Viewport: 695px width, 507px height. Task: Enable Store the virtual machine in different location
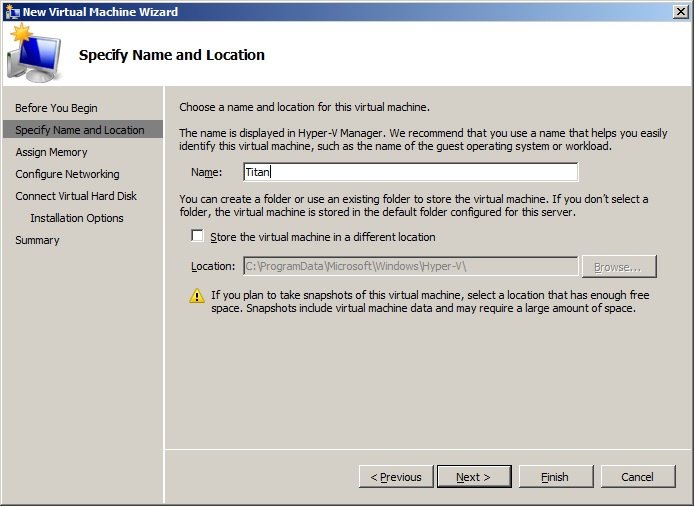pyautogui.click(x=197, y=235)
